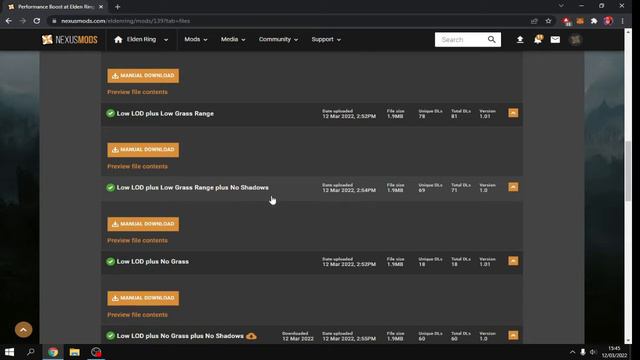The width and height of the screenshot is (640, 360).
Task: Click the taskbar volume icon
Action: pos(593,352)
